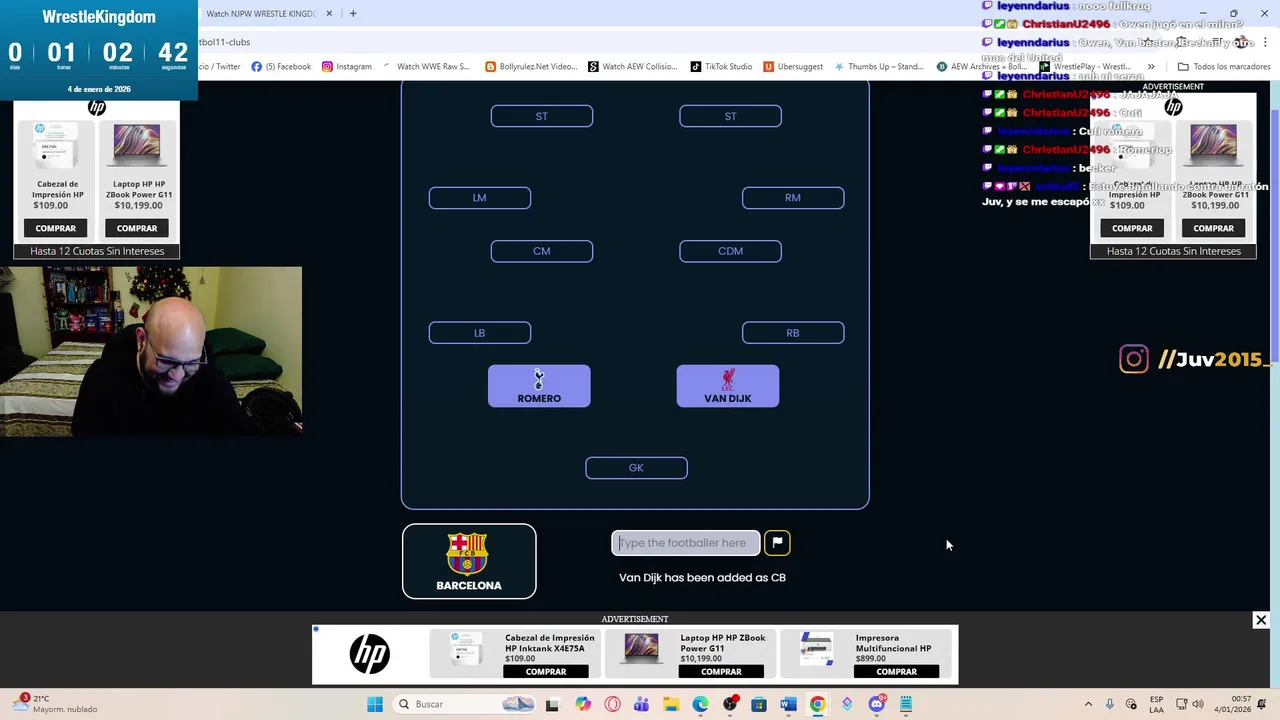Screen dimensions: 1280x720
Task: Choose the RM position slot
Action: [793, 198]
